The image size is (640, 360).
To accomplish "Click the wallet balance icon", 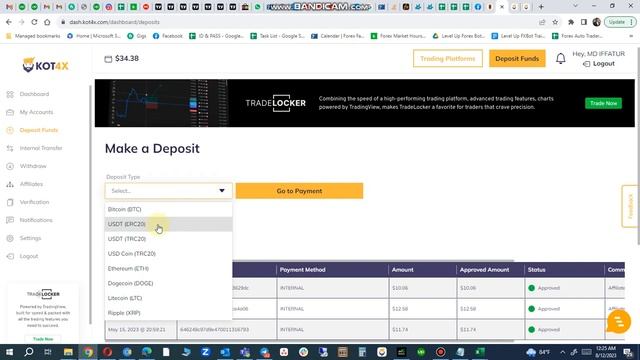I will point(108,59).
